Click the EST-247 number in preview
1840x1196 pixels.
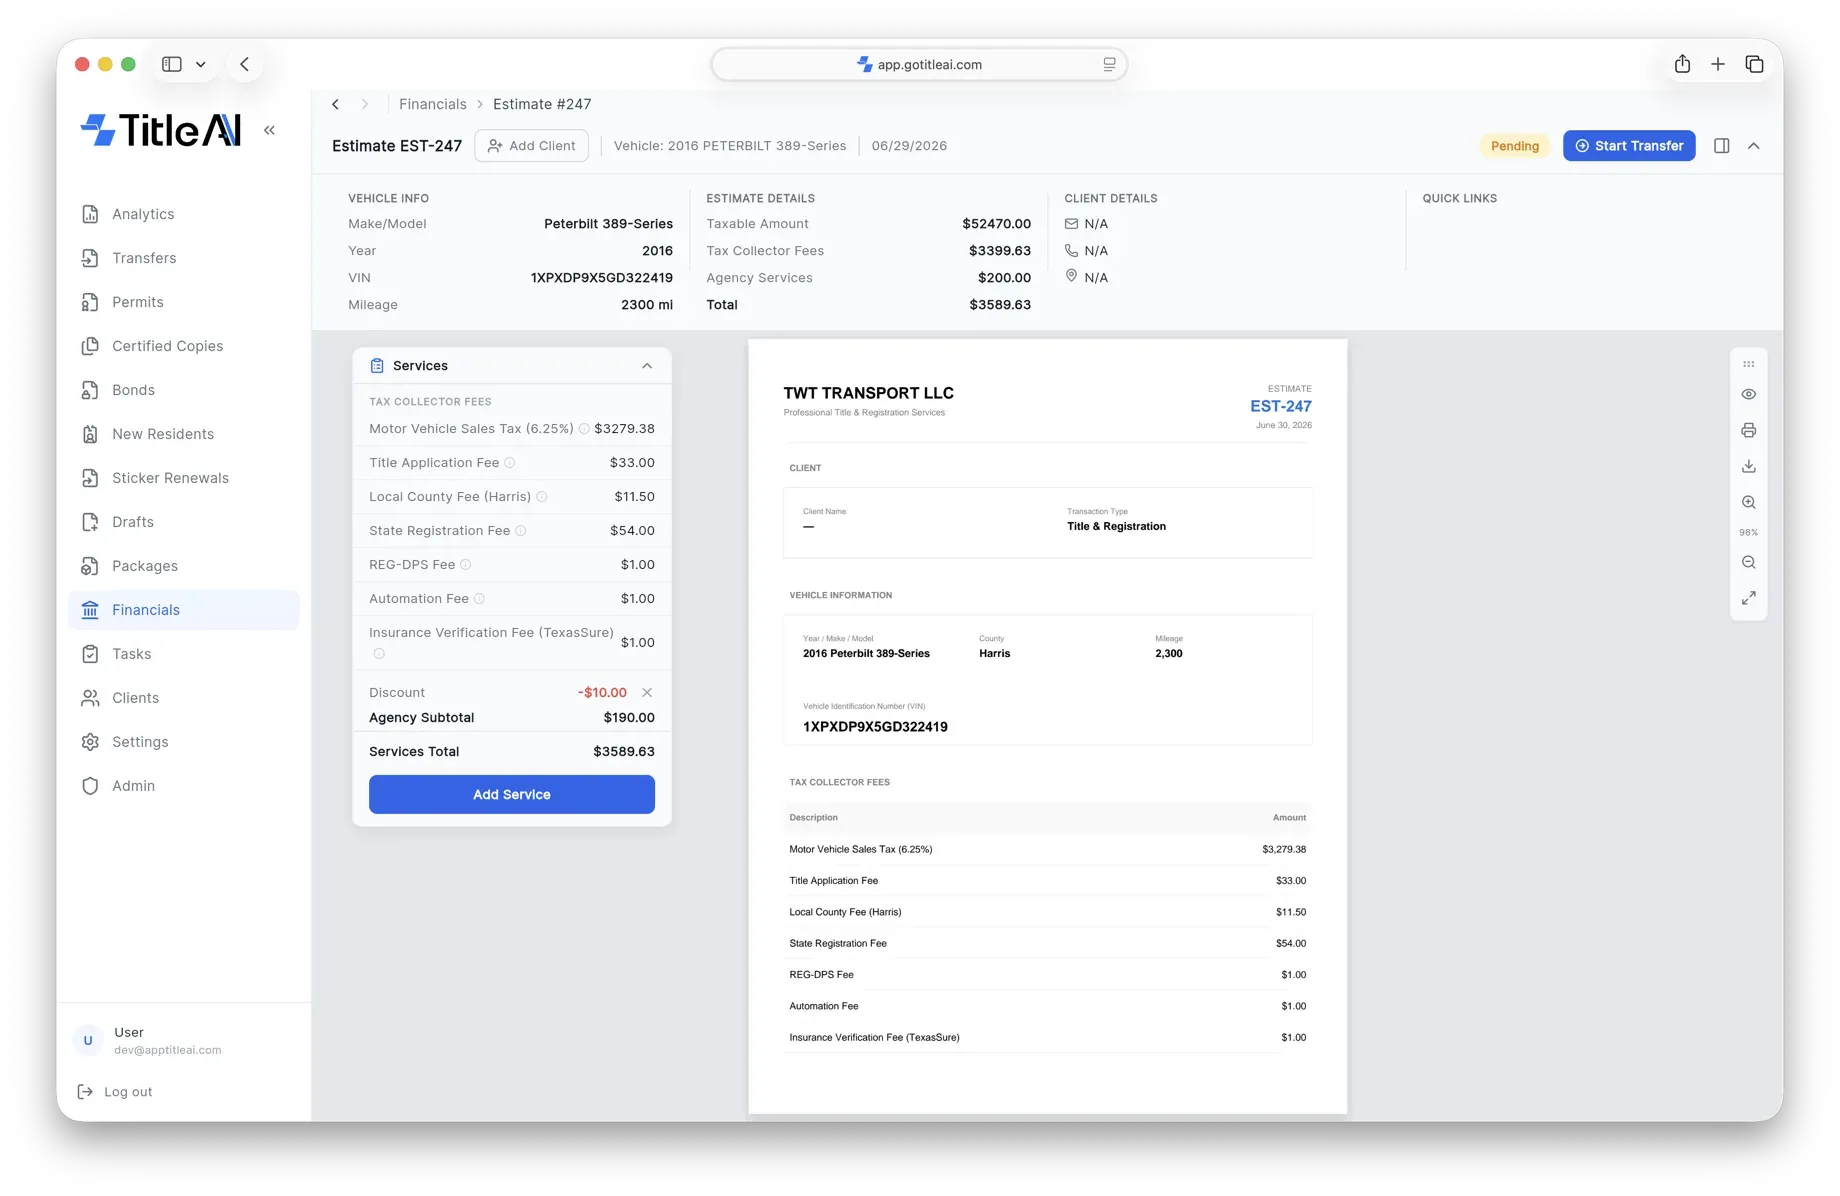(x=1280, y=406)
